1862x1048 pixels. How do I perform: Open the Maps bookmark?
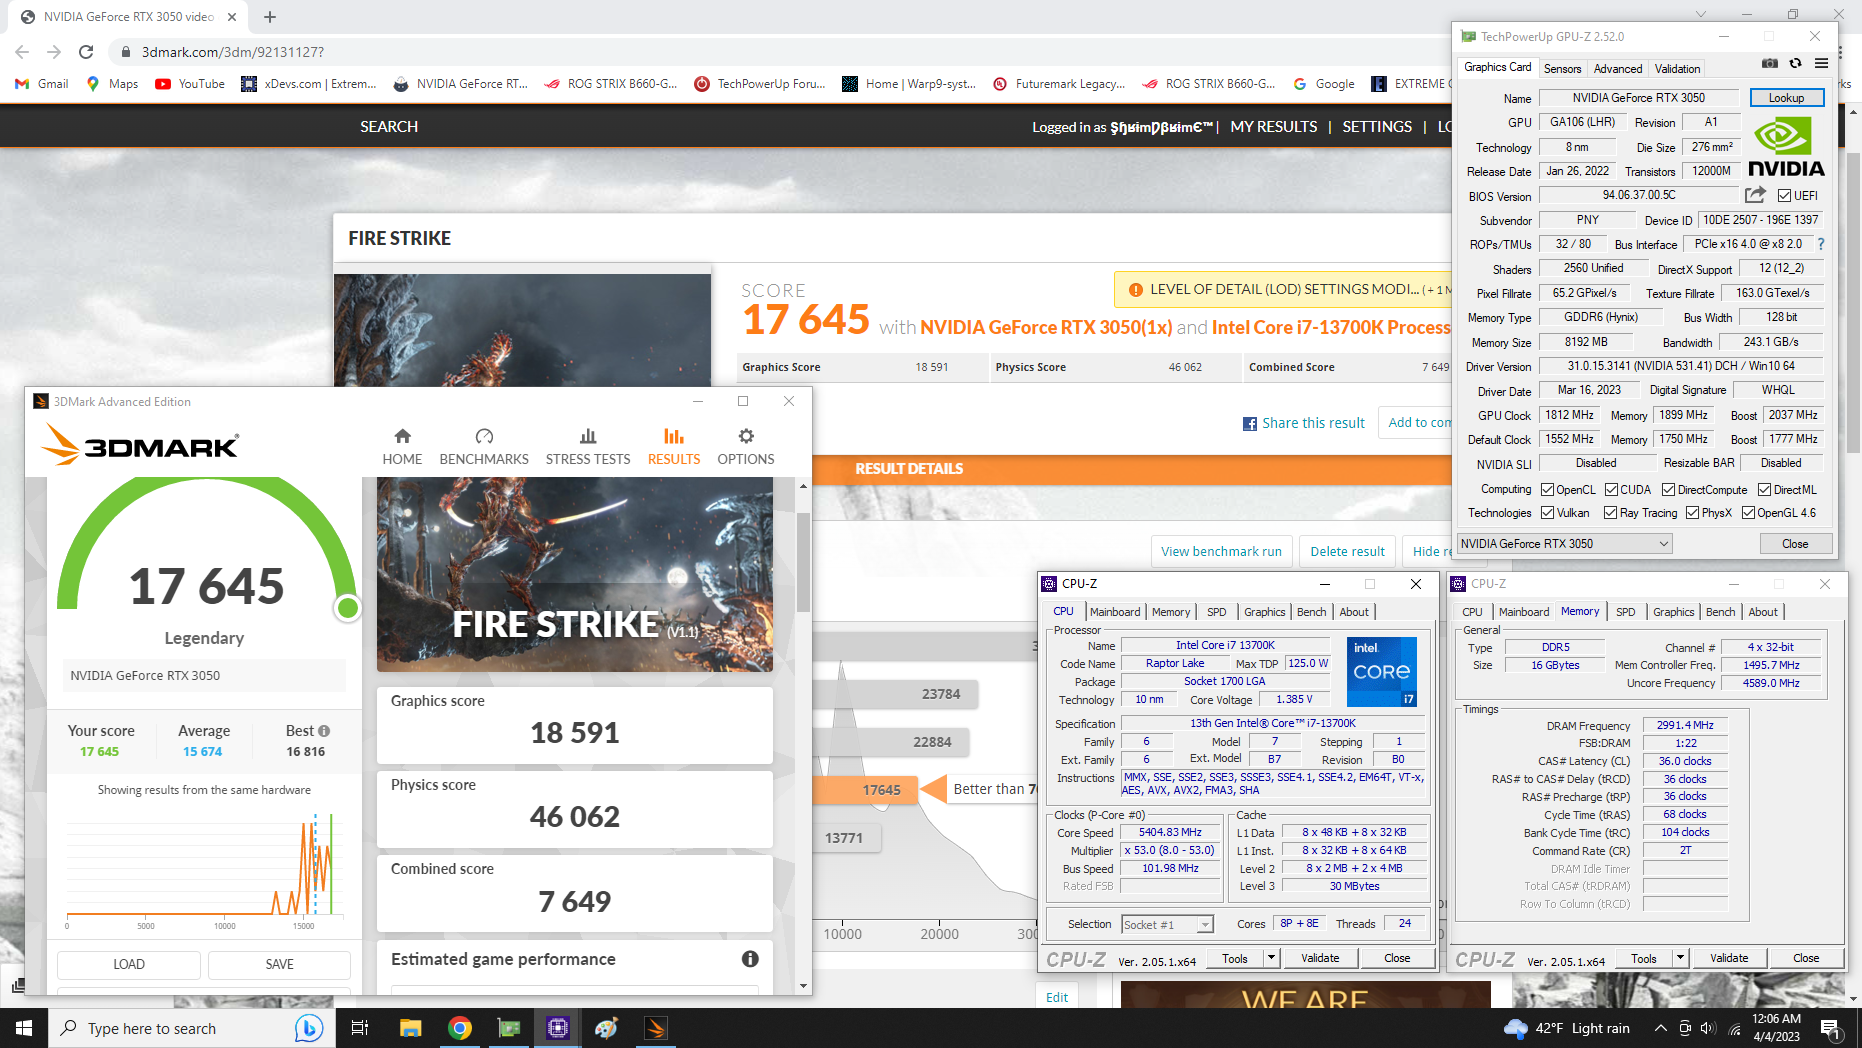click(112, 84)
